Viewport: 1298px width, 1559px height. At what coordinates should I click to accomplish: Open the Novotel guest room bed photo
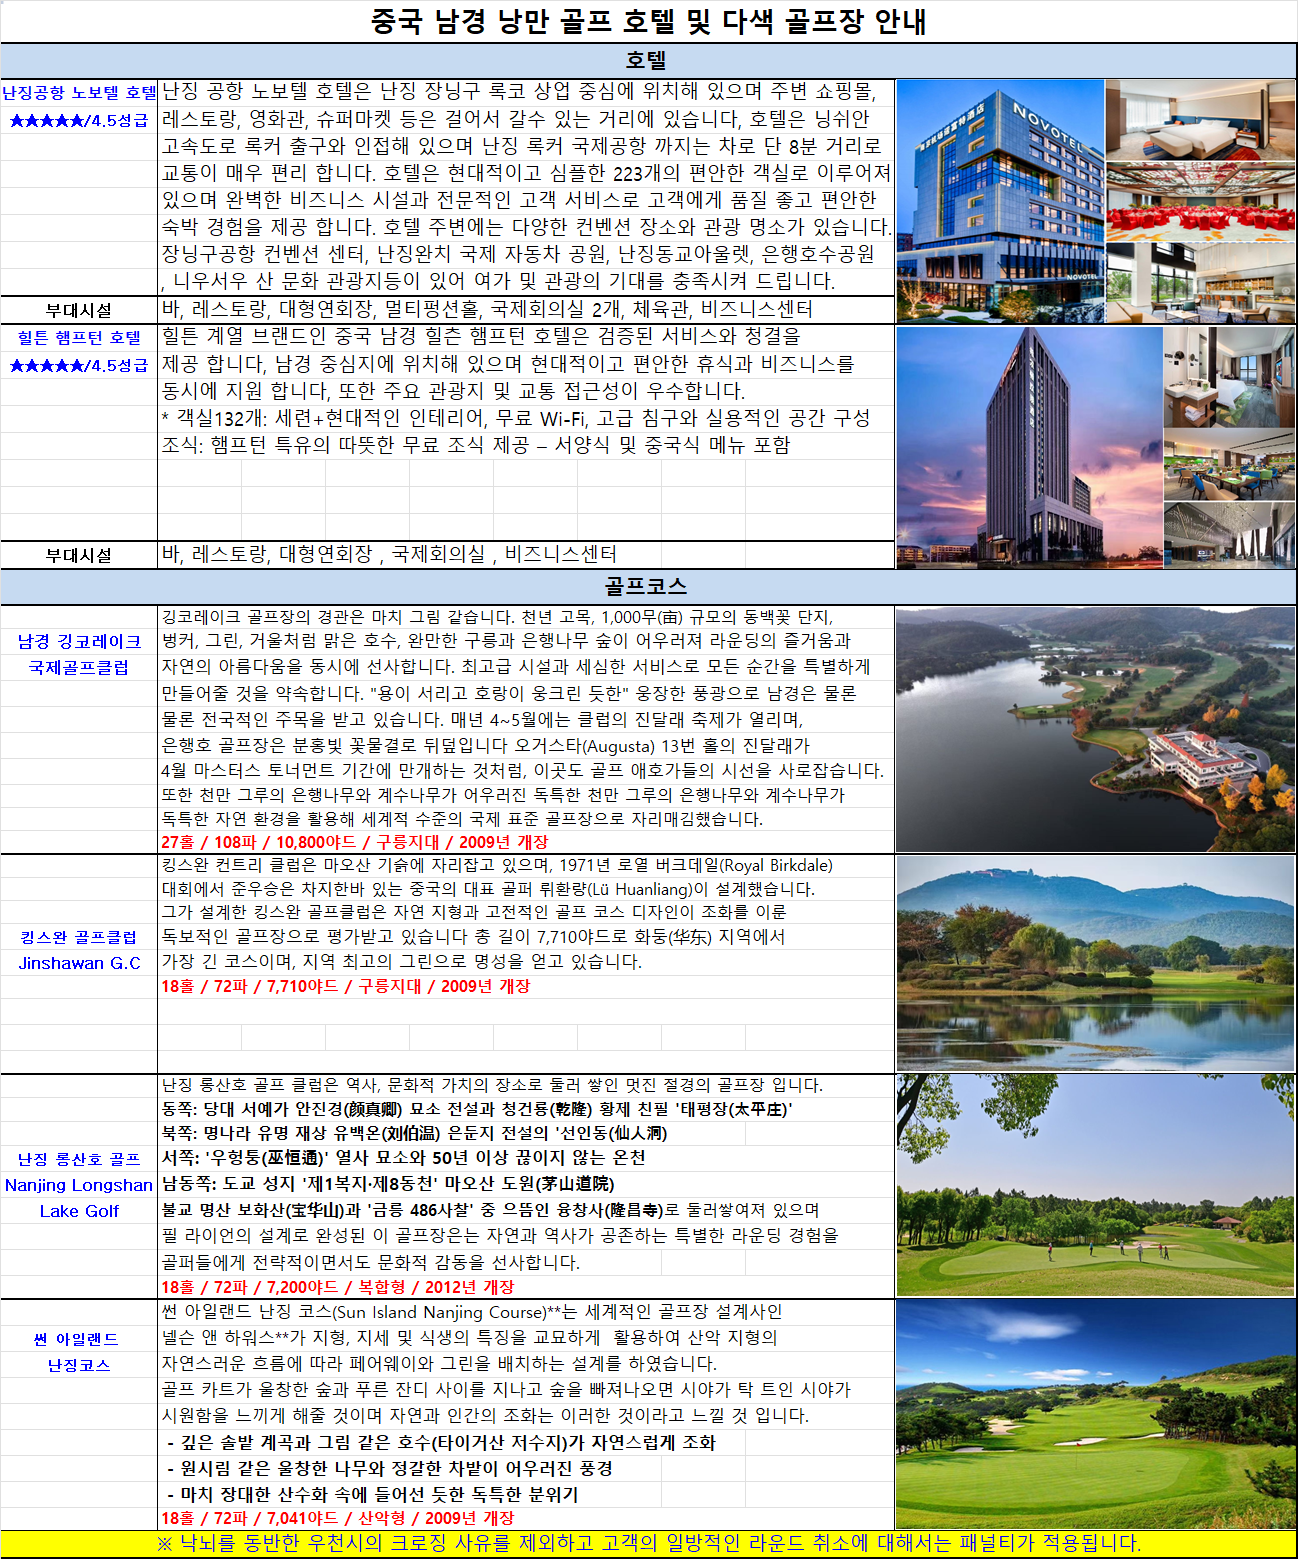[x=1200, y=120]
